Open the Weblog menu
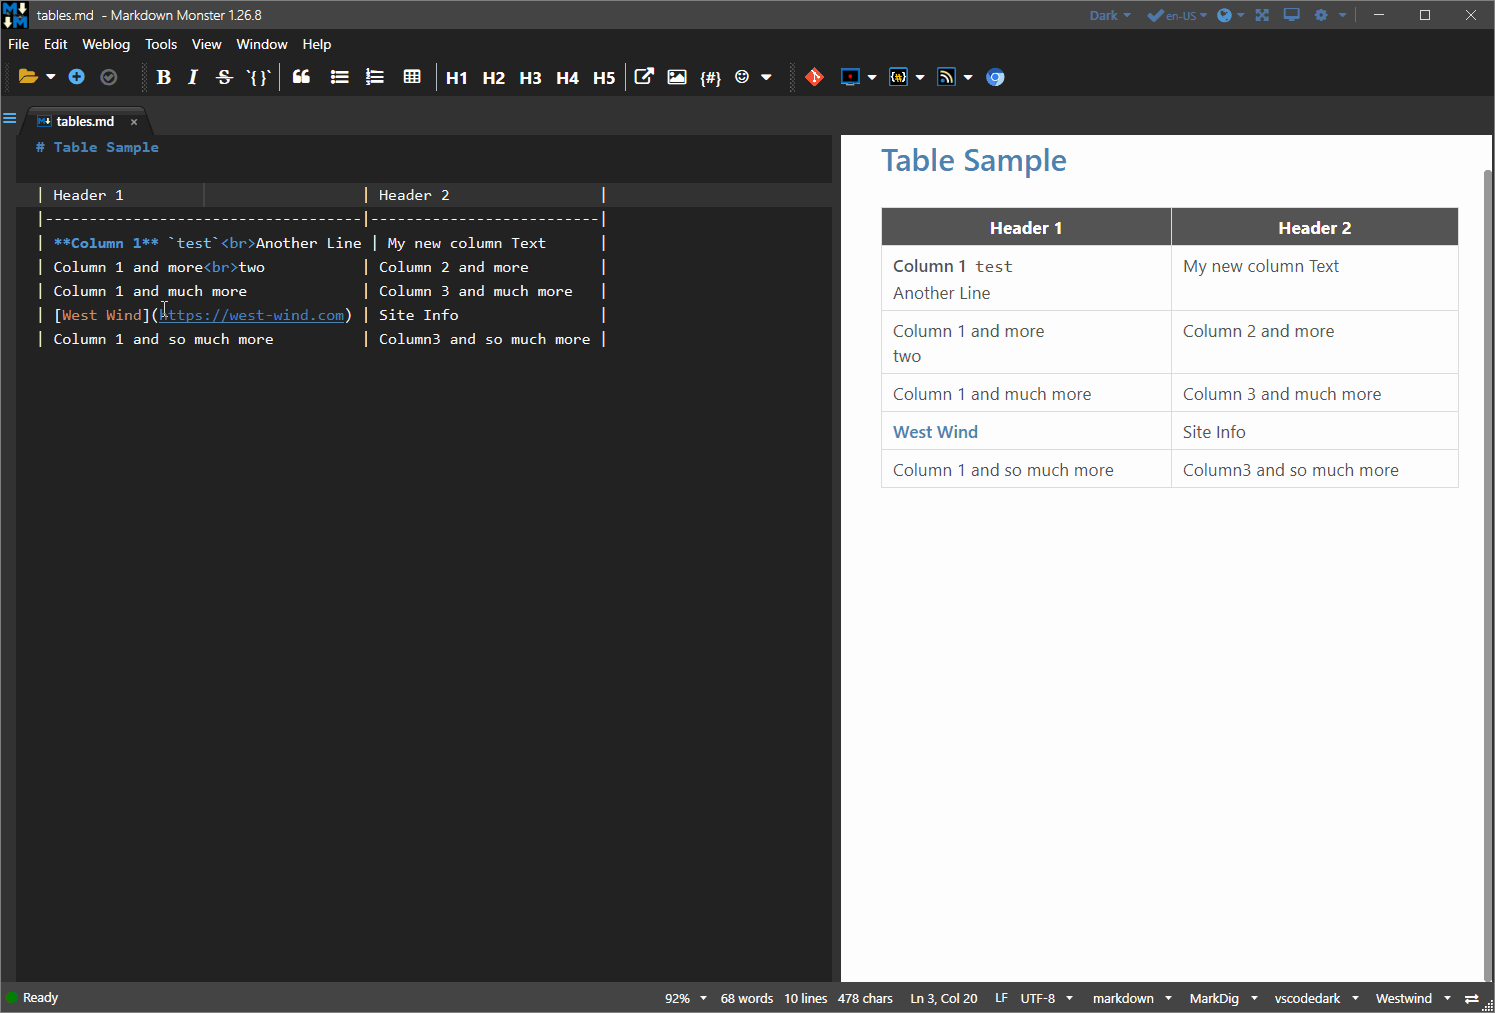Viewport: 1495px width, 1013px height. [106, 44]
